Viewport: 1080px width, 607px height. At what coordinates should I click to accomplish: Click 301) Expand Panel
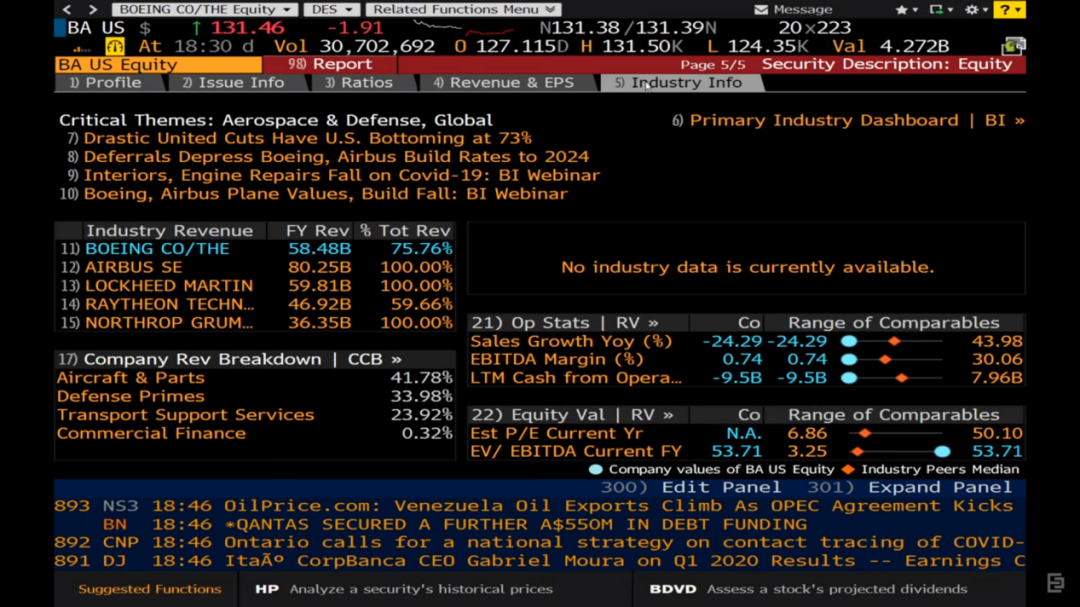tap(909, 488)
